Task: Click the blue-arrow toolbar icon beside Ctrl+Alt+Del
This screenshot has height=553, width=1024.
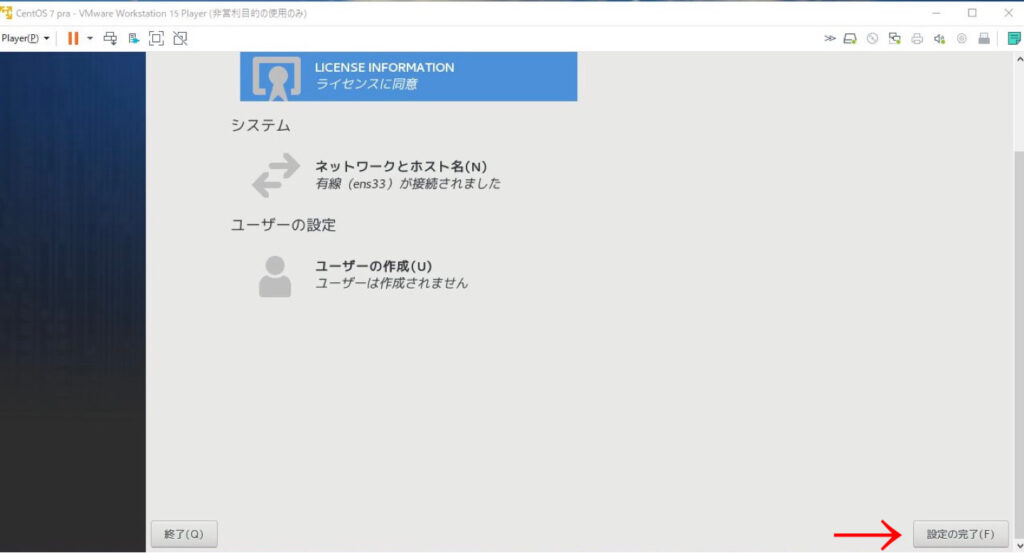Action: (134, 39)
